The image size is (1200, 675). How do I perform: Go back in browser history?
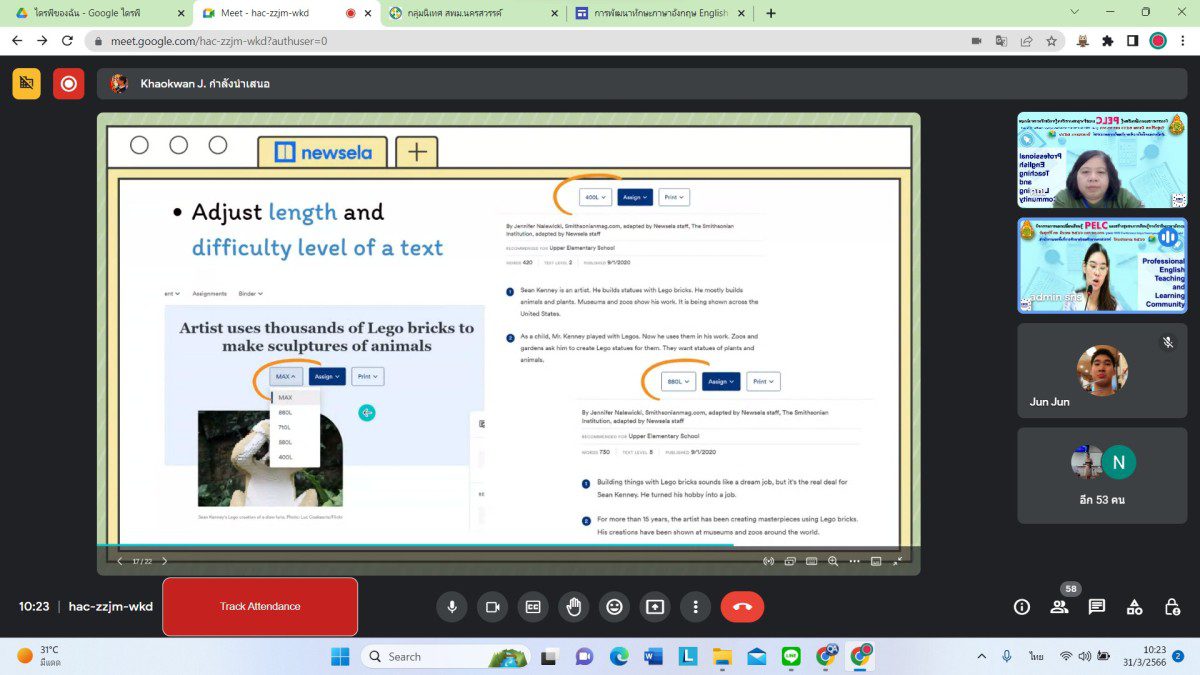click(x=17, y=41)
